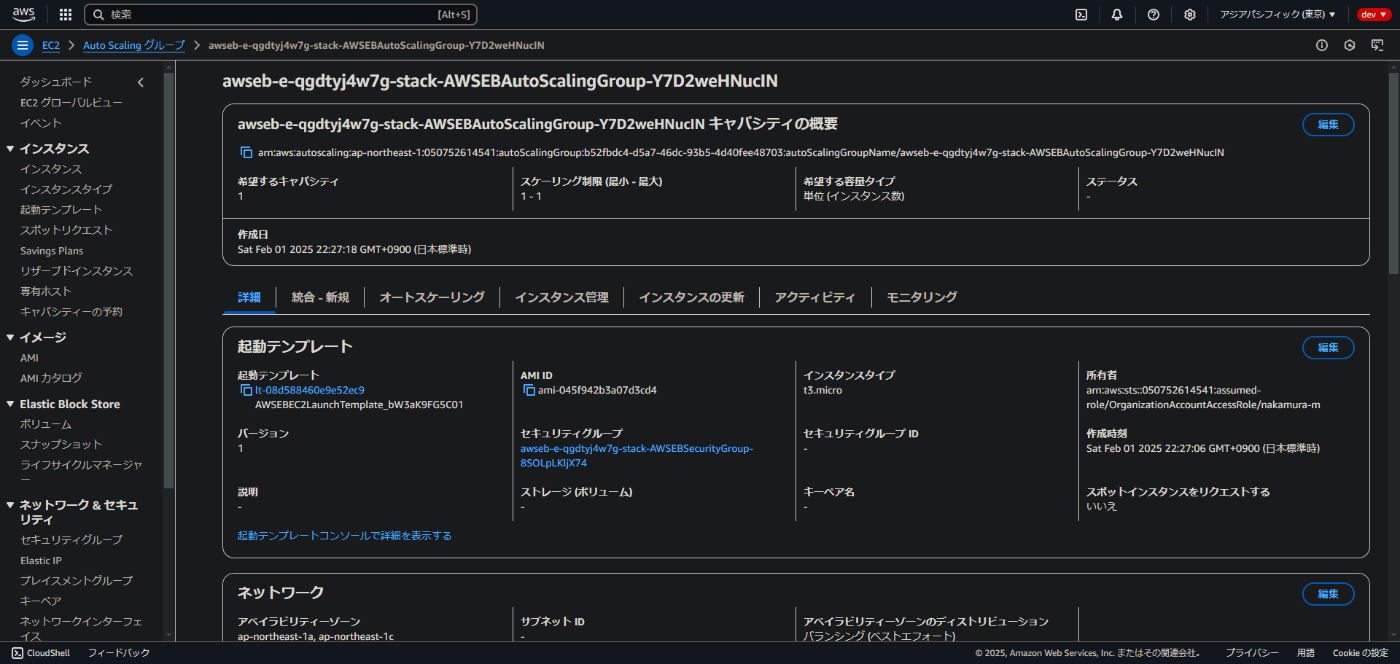1400x664 pixels.
Task: Open キーペア in the sidebar
Action: [x=41, y=601]
